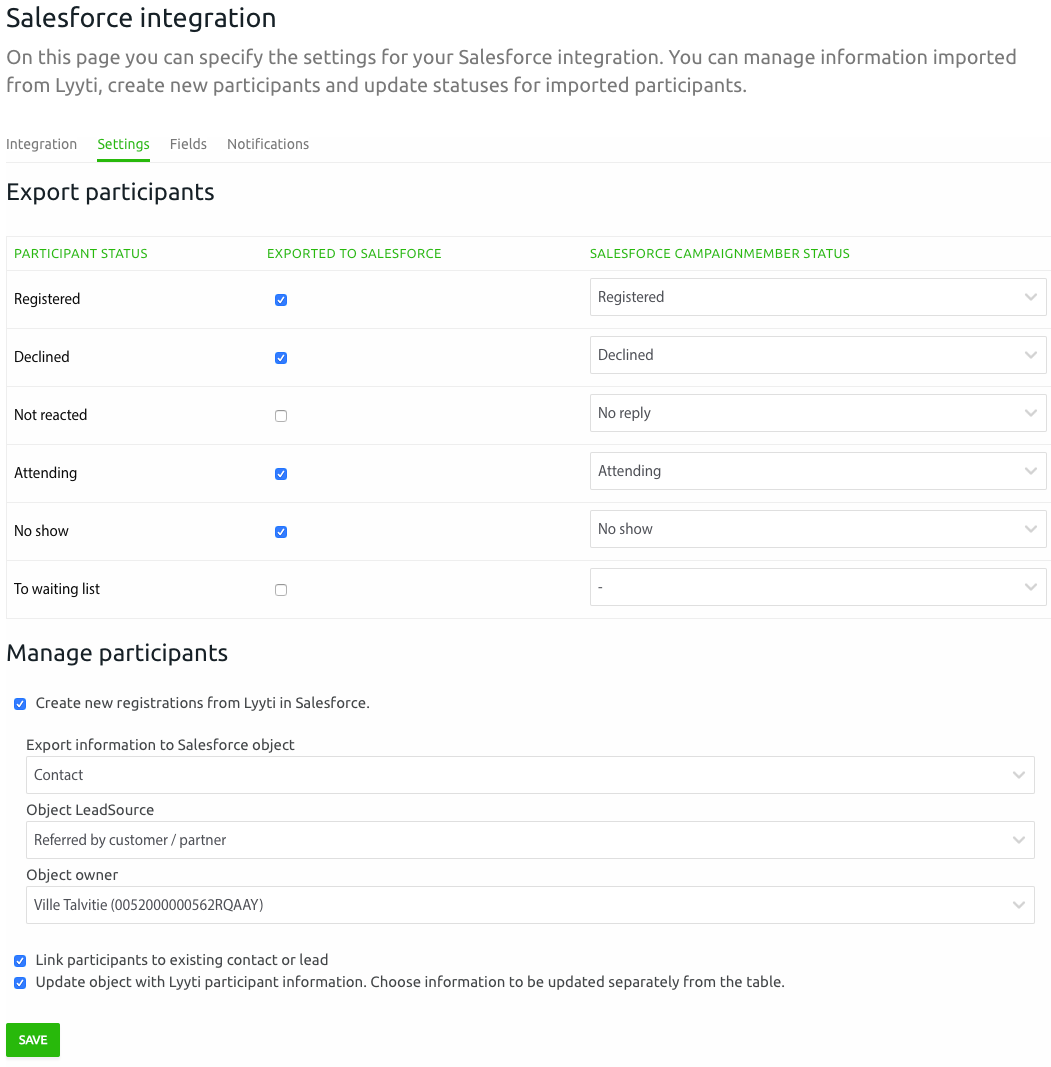Enable export for To waiting list
This screenshot has width=1051, height=1067.
click(281, 590)
